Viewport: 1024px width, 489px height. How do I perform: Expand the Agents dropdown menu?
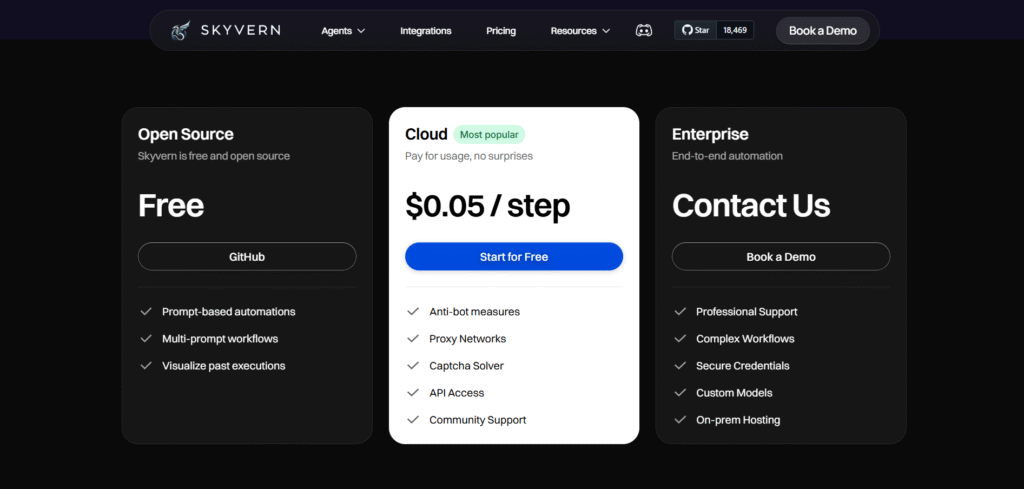tap(343, 31)
